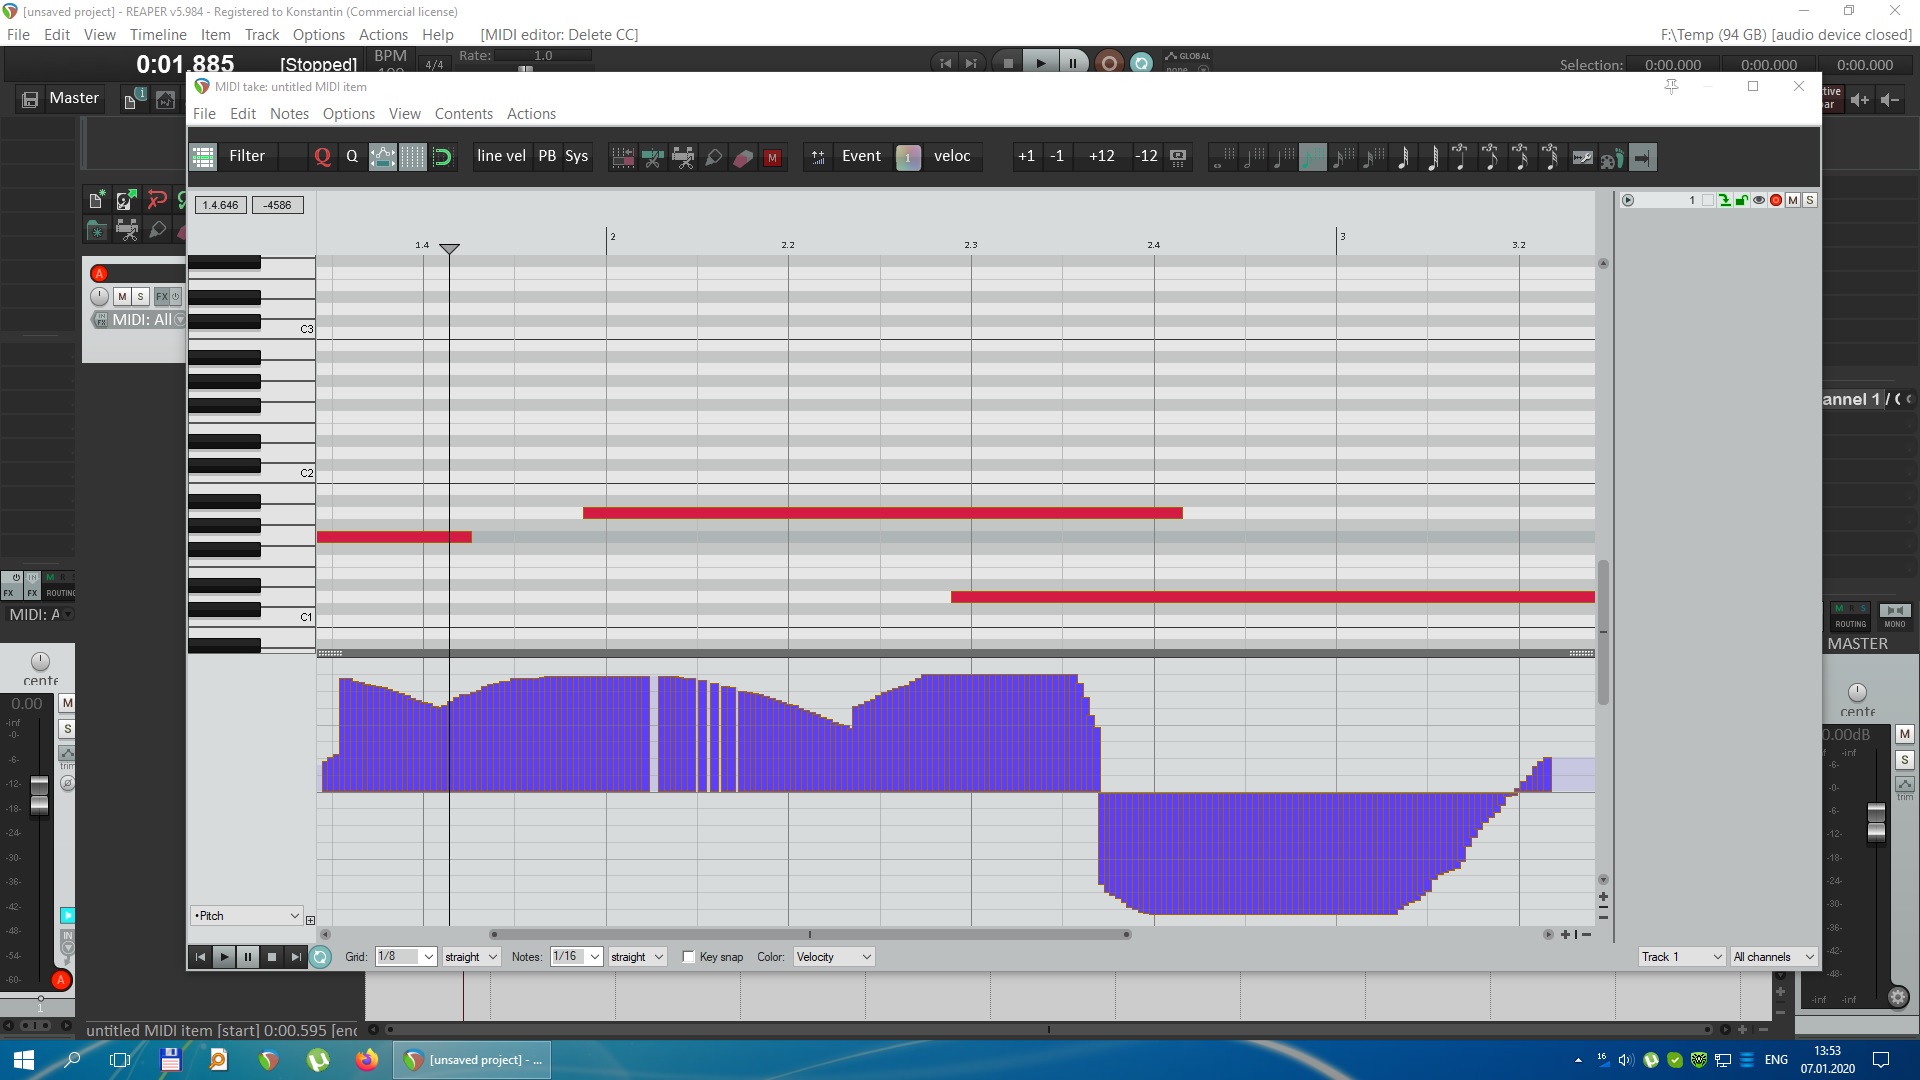The image size is (1920, 1080).
Task: Click the red Quantize Q icon
Action: (322, 157)
